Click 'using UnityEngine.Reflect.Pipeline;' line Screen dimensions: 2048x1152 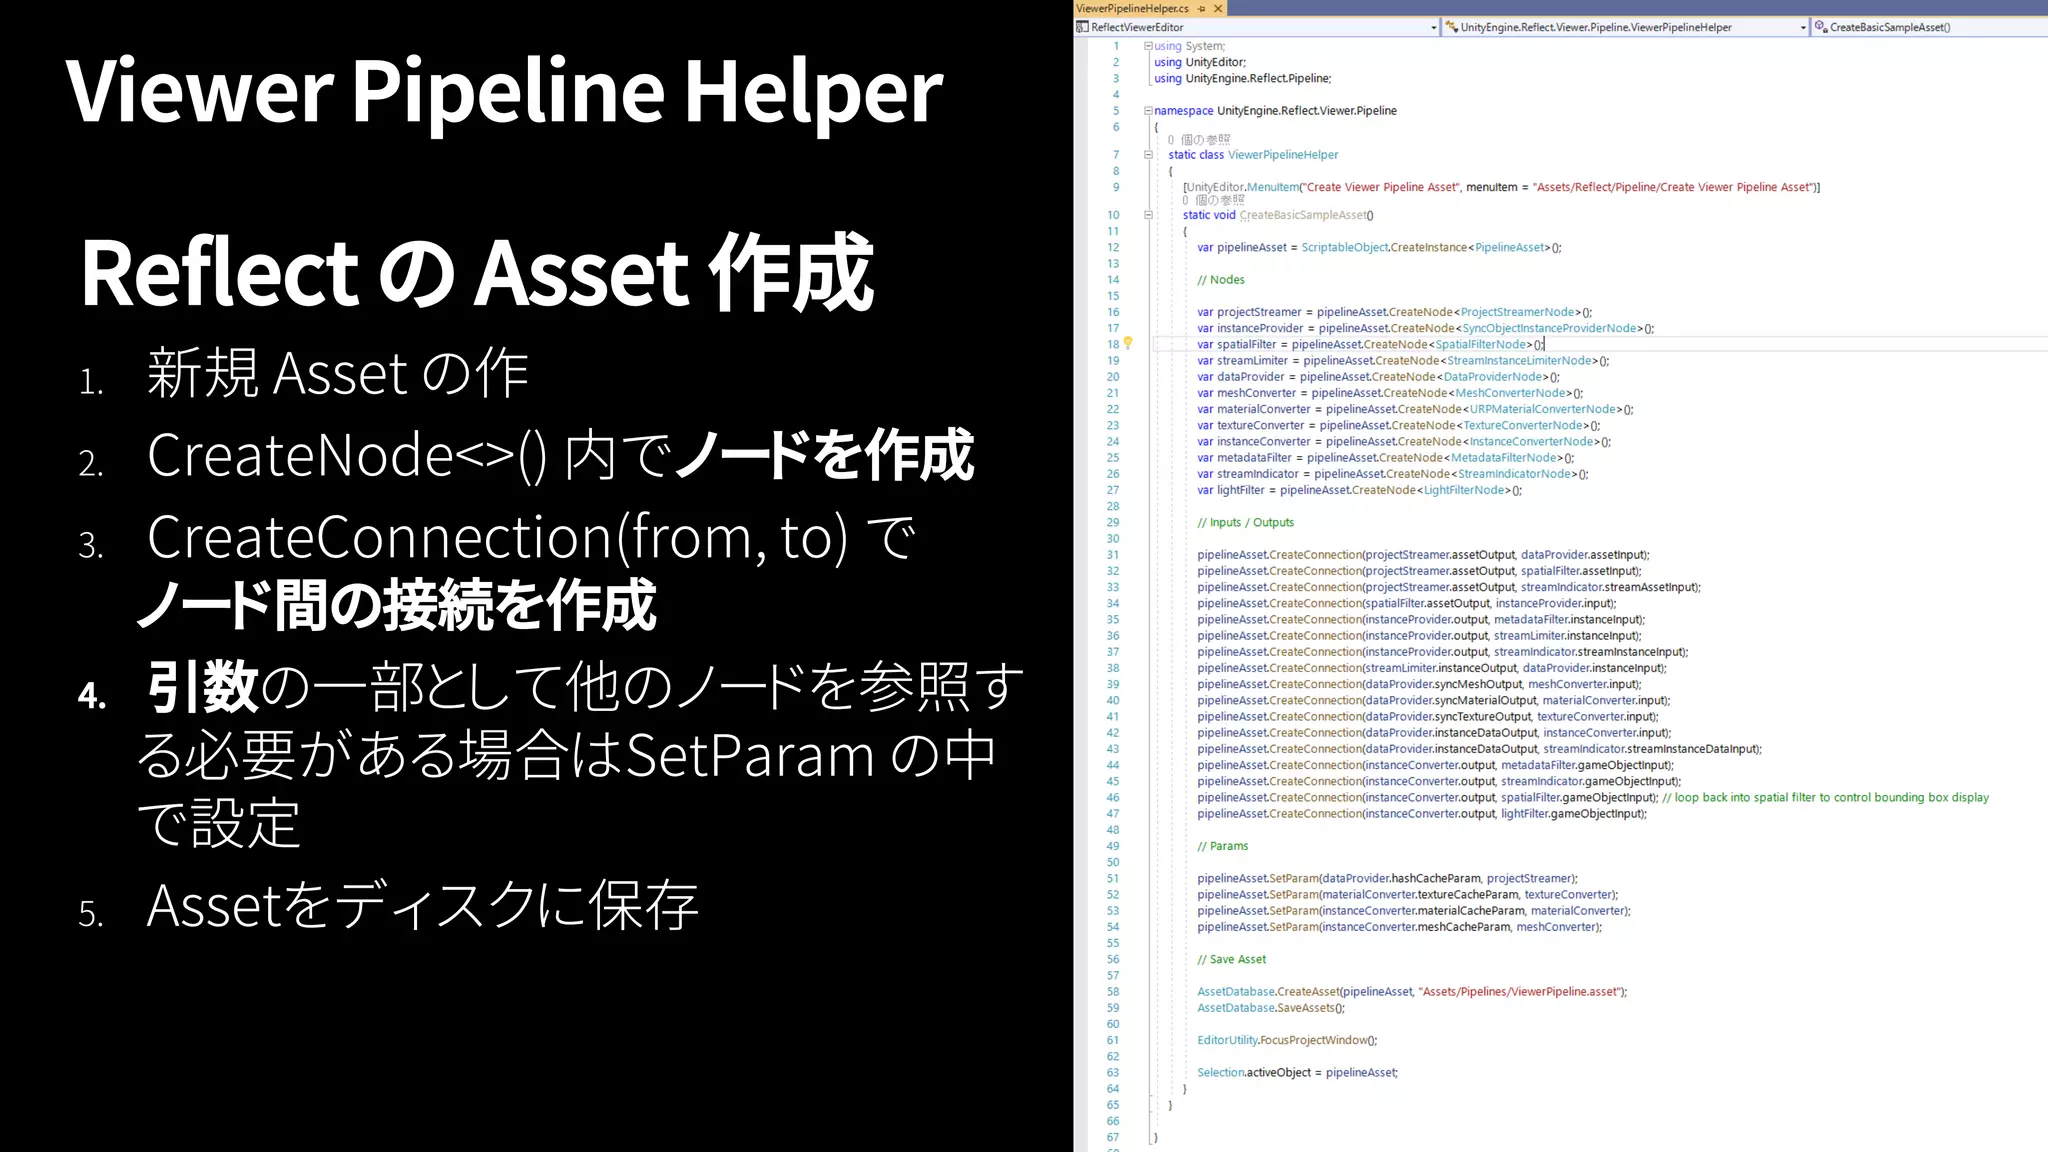[x=1243, y=78]
